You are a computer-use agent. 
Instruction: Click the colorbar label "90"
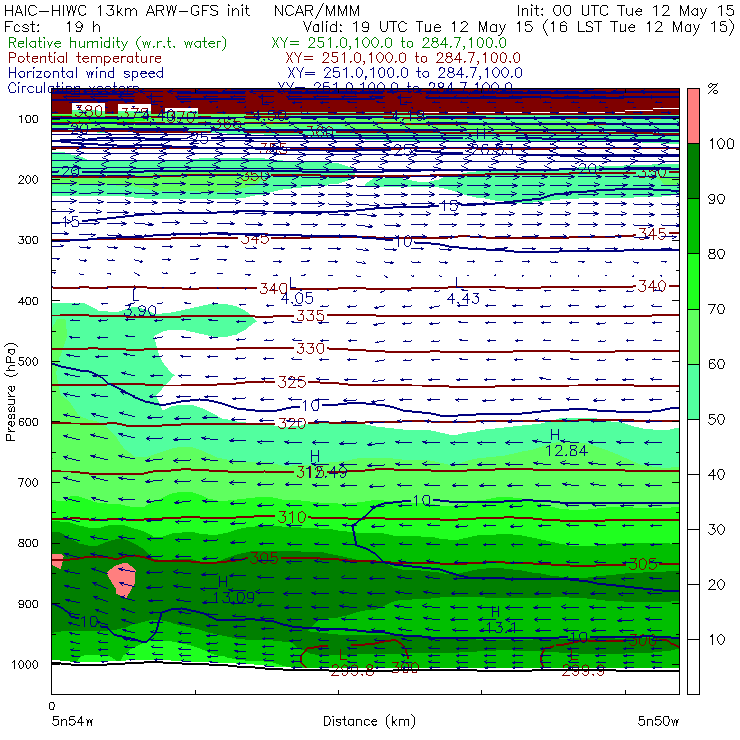[717, 199]
